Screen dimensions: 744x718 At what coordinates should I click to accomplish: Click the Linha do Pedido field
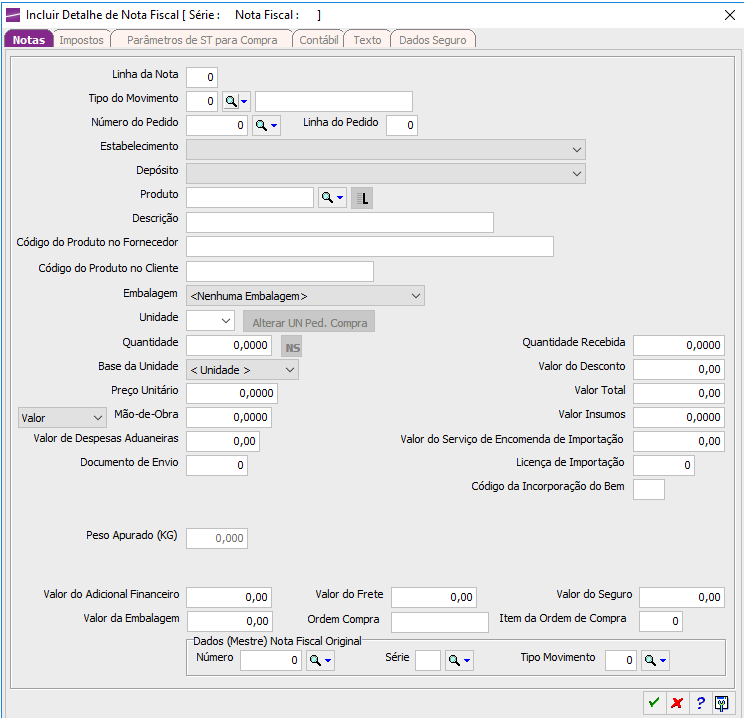[402, 125]
